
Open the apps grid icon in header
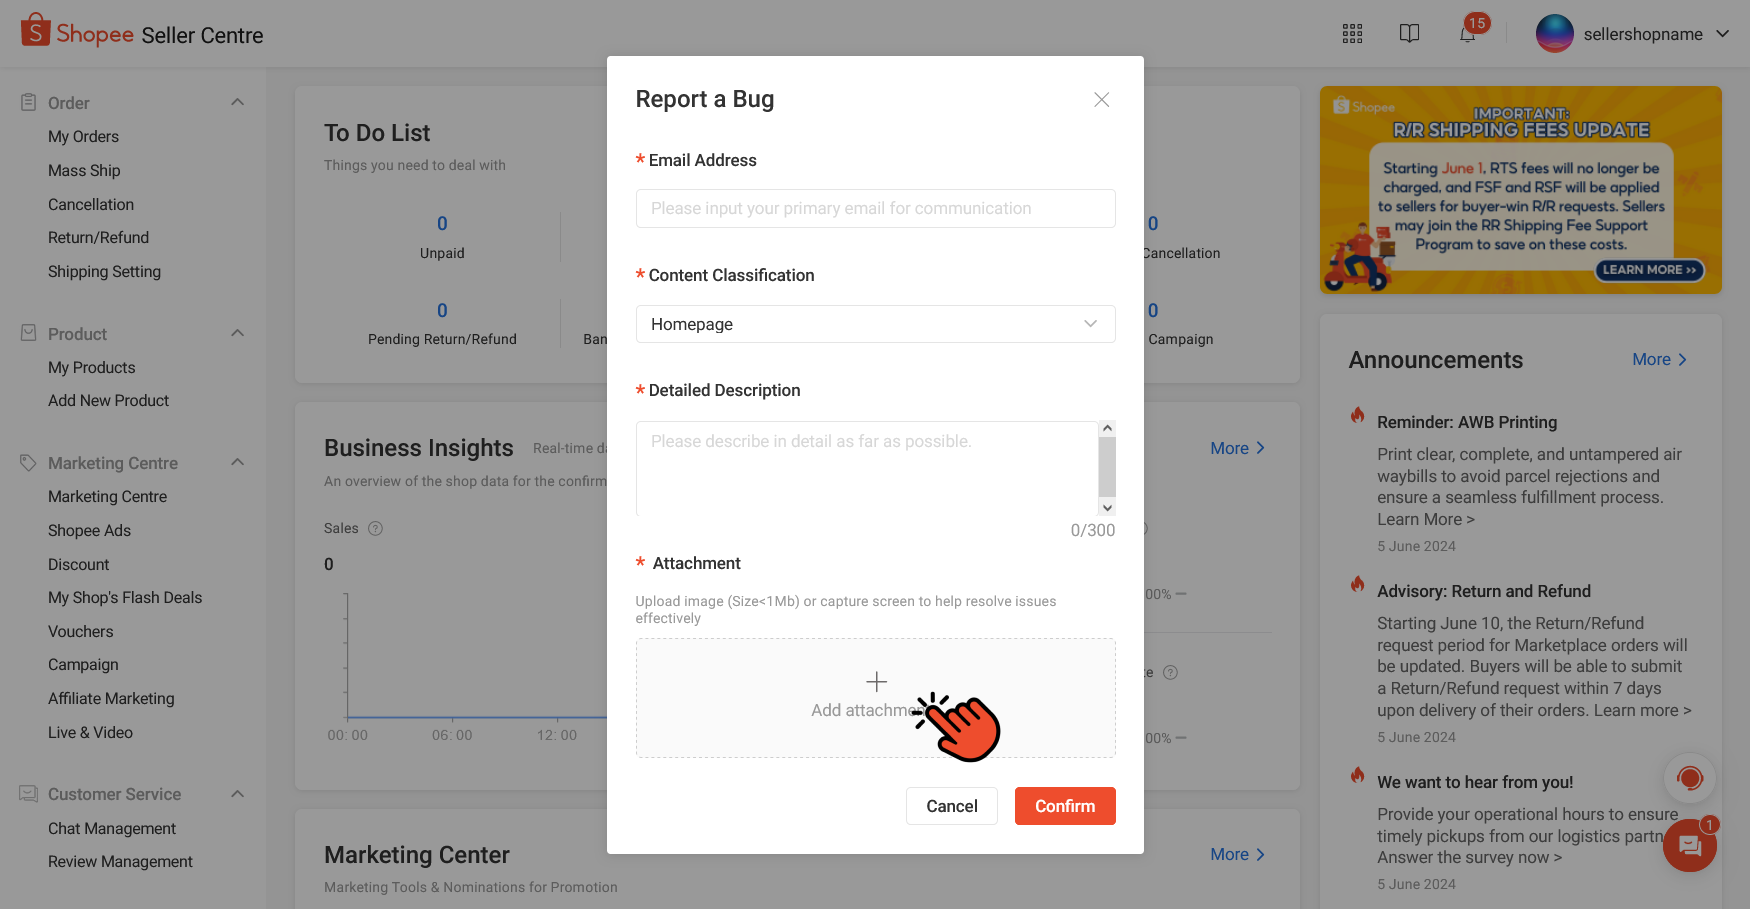(1352, 34)
